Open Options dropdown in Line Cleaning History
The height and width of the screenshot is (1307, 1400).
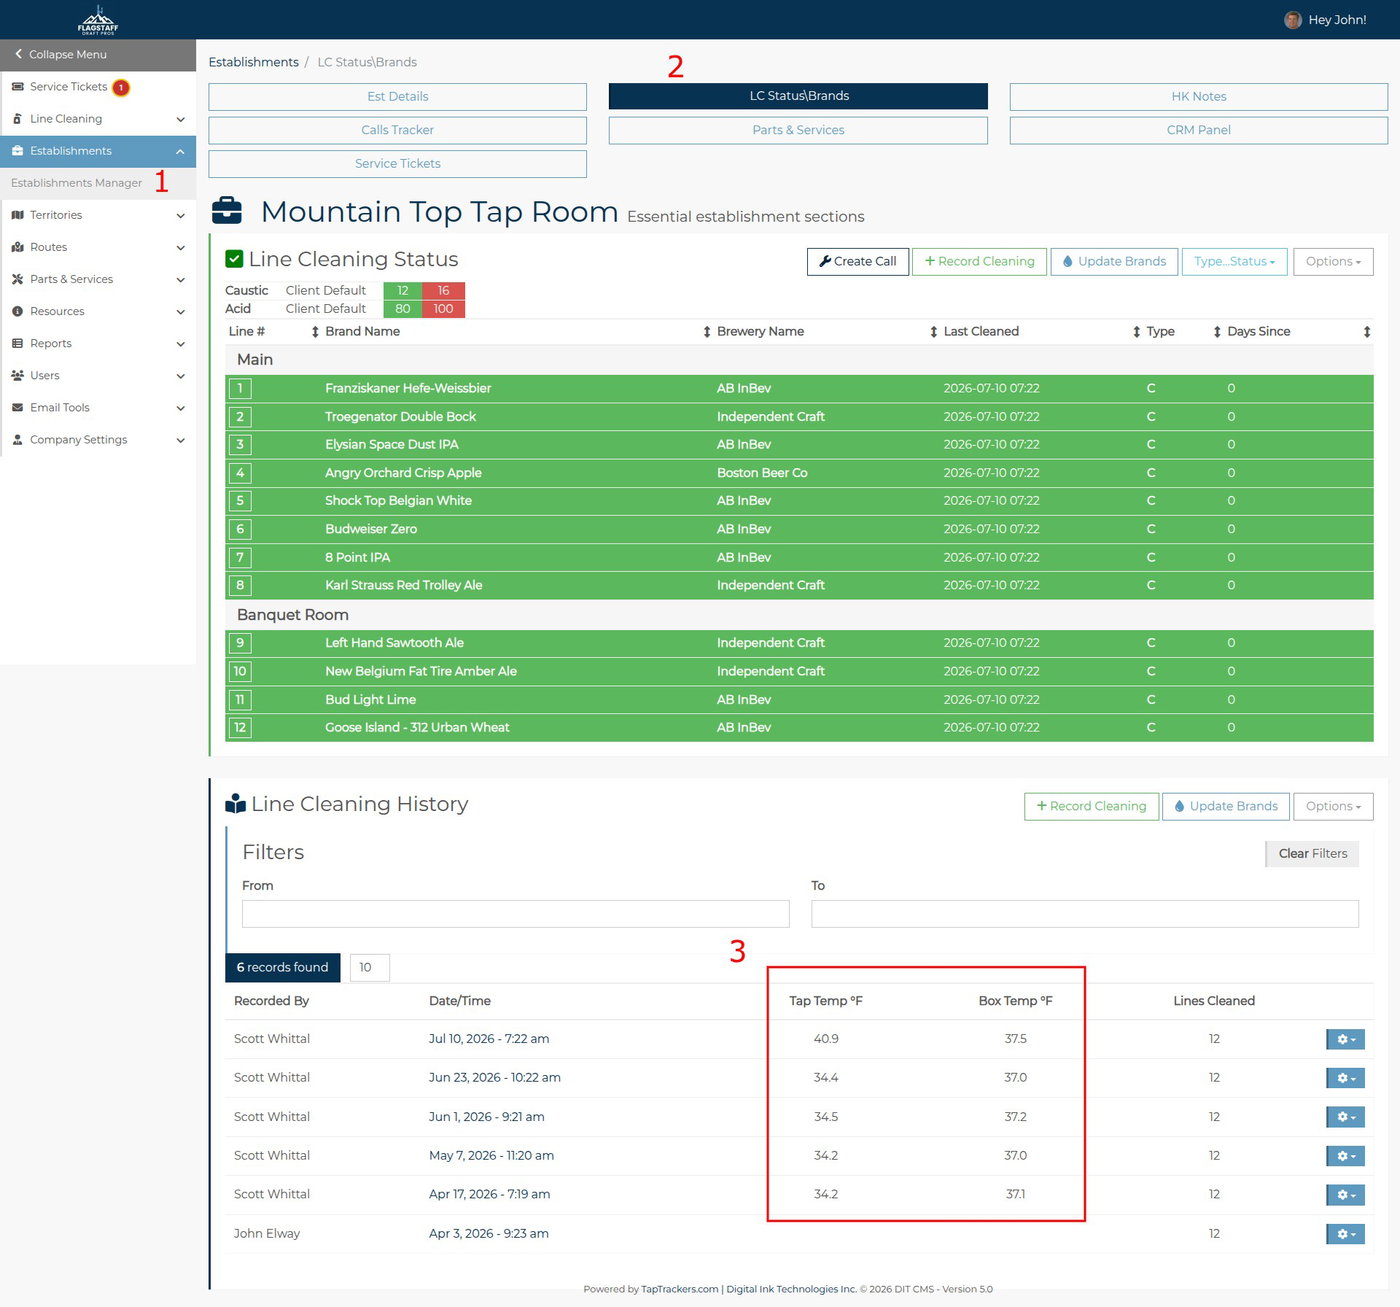(1333, 806)
